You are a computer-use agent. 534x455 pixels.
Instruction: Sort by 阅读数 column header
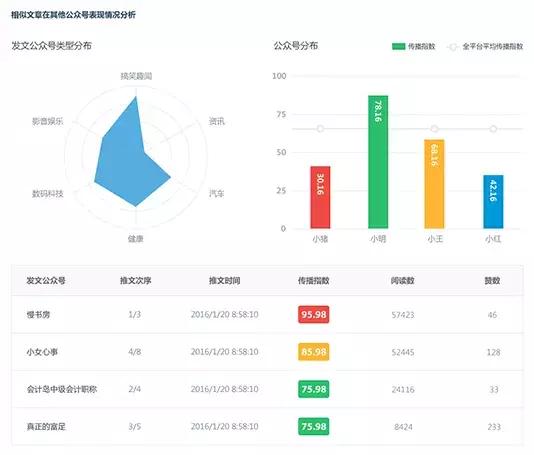pos(403,281)
